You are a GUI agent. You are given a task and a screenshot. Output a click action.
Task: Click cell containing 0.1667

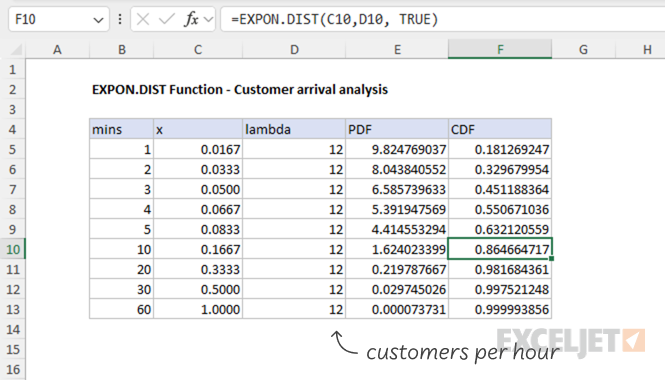(198, 249)
